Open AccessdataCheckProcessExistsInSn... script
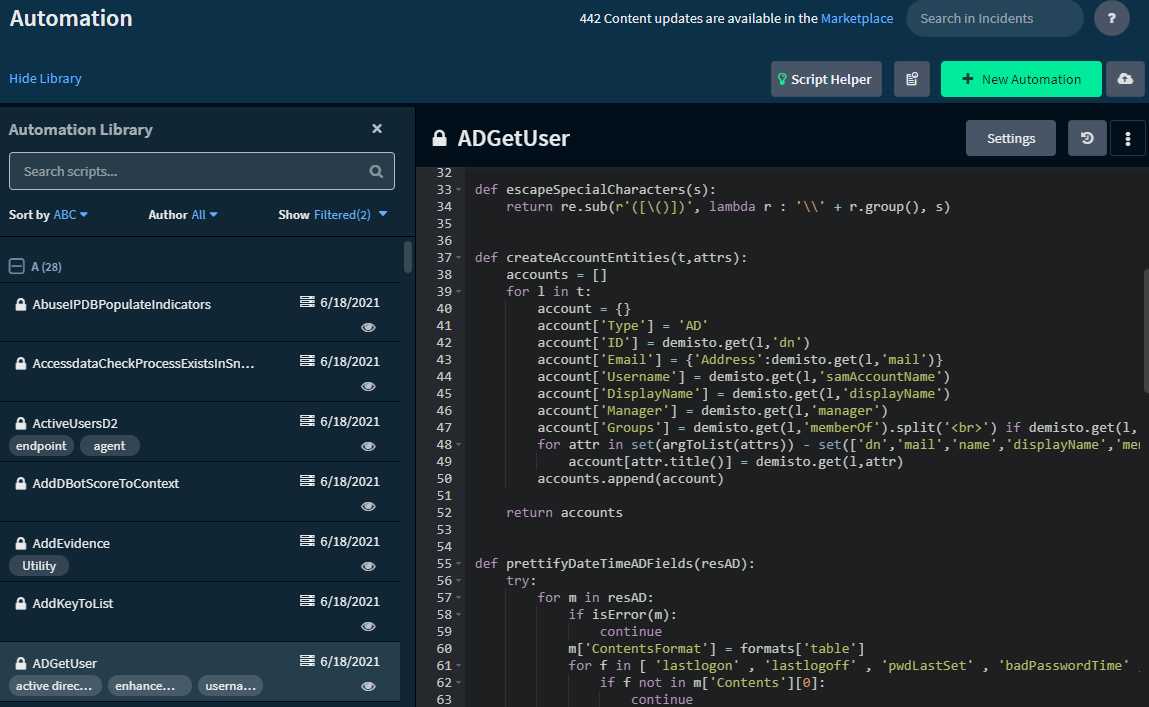 point(143,363)
